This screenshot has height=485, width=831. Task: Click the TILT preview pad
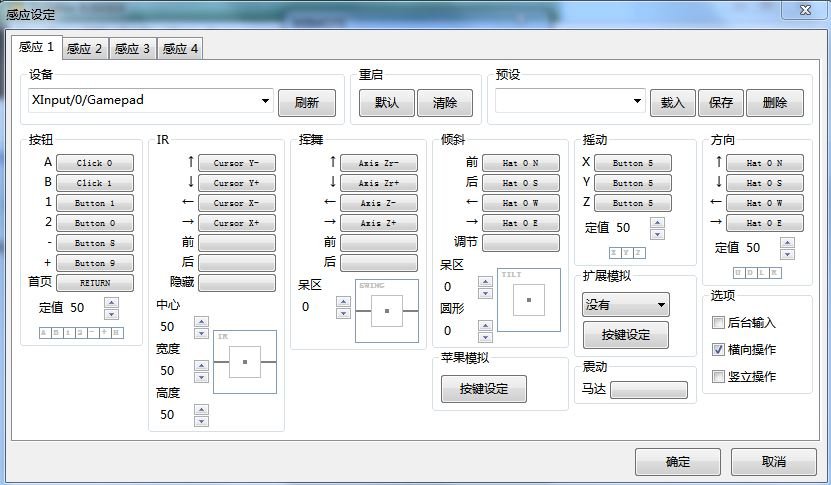point(528,299)
